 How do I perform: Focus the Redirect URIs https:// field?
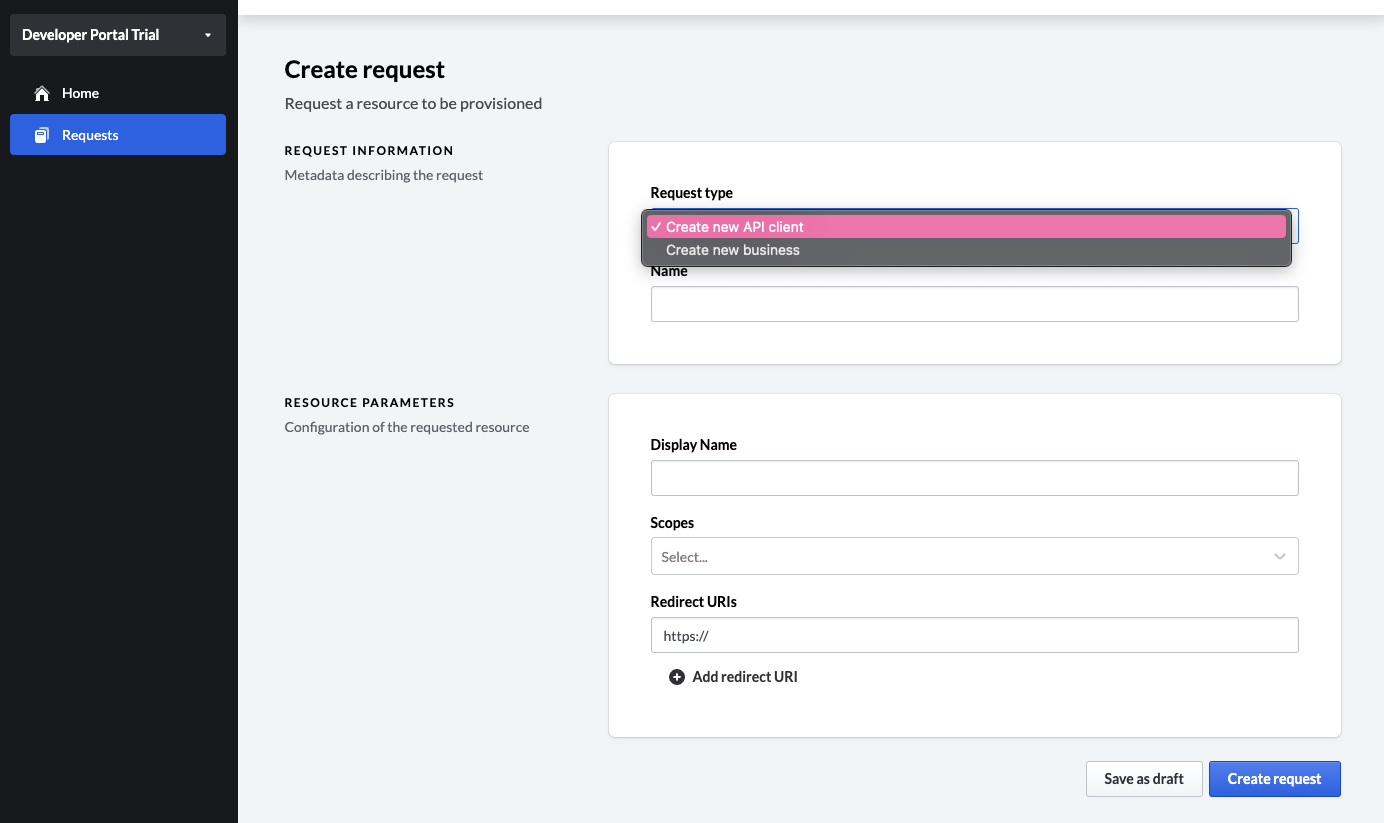(974, 635)
